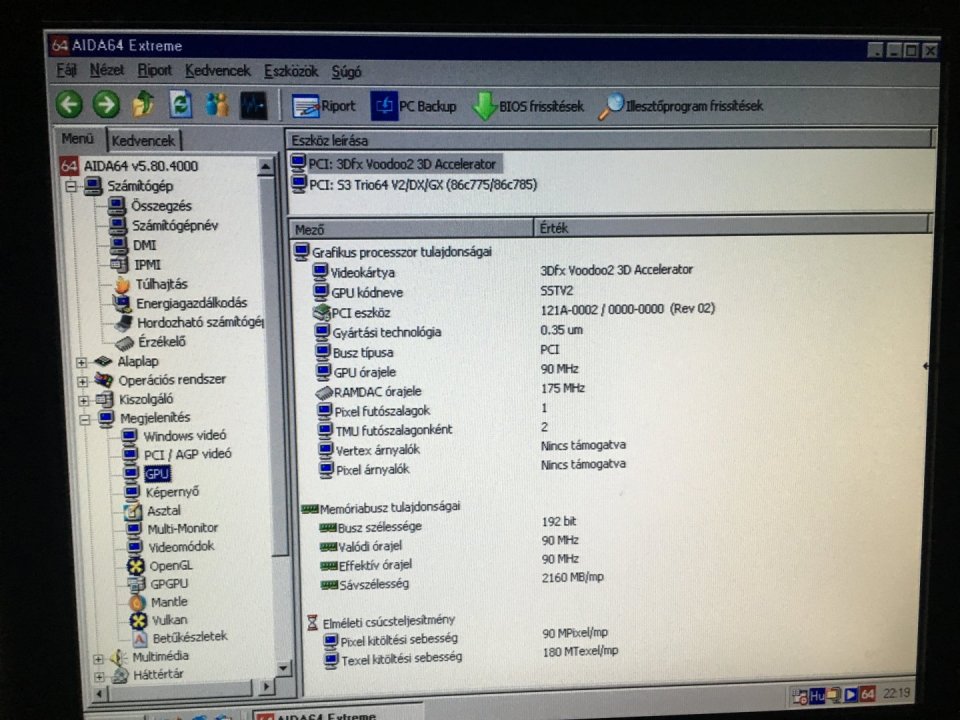Select Betűkészletek fonts icon item

tap(179, 637)
